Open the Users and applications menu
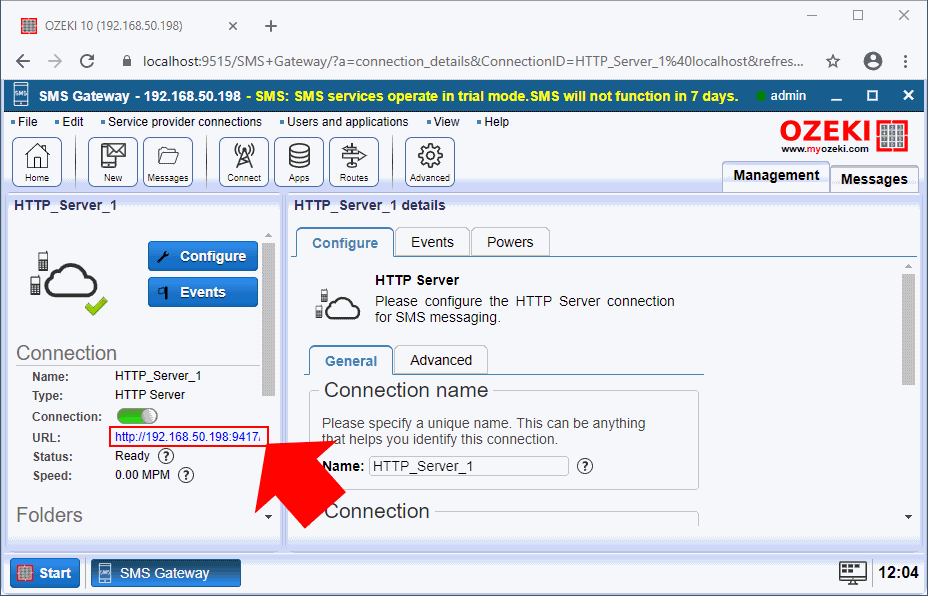The image size is (928, 596). (x=347, y=122)
